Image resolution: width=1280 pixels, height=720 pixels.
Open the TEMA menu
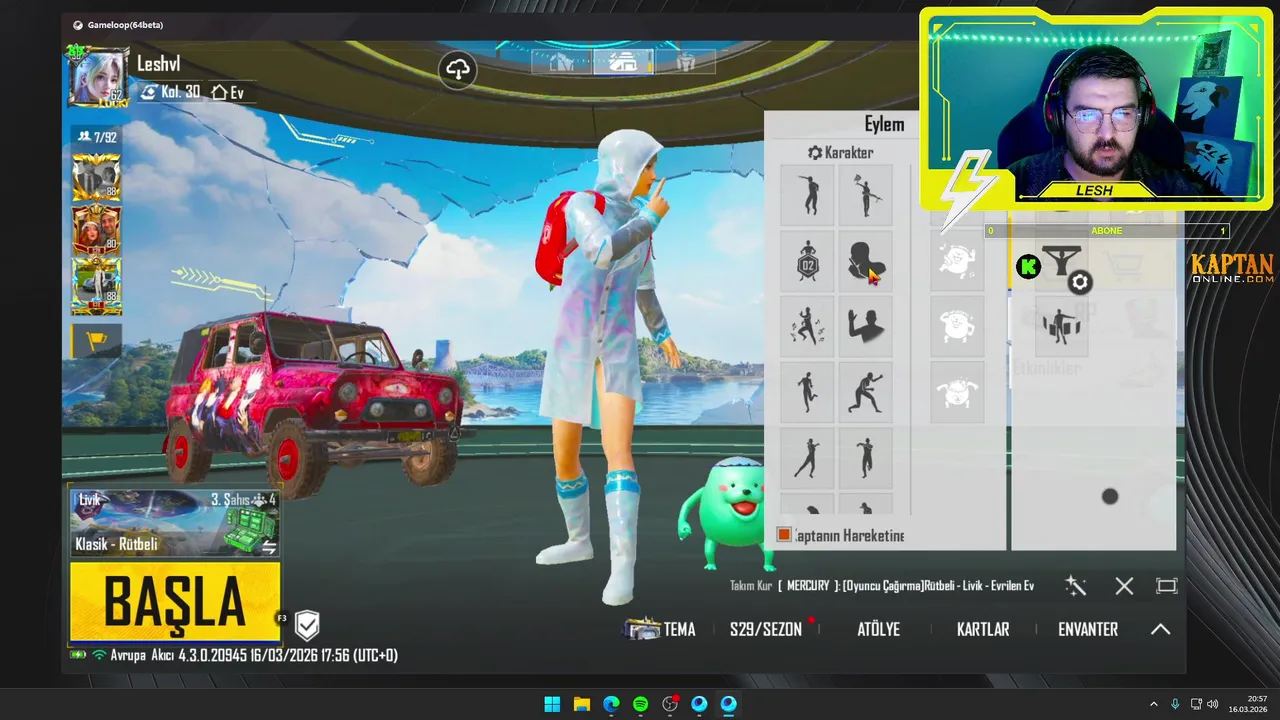tap(660, 629)
